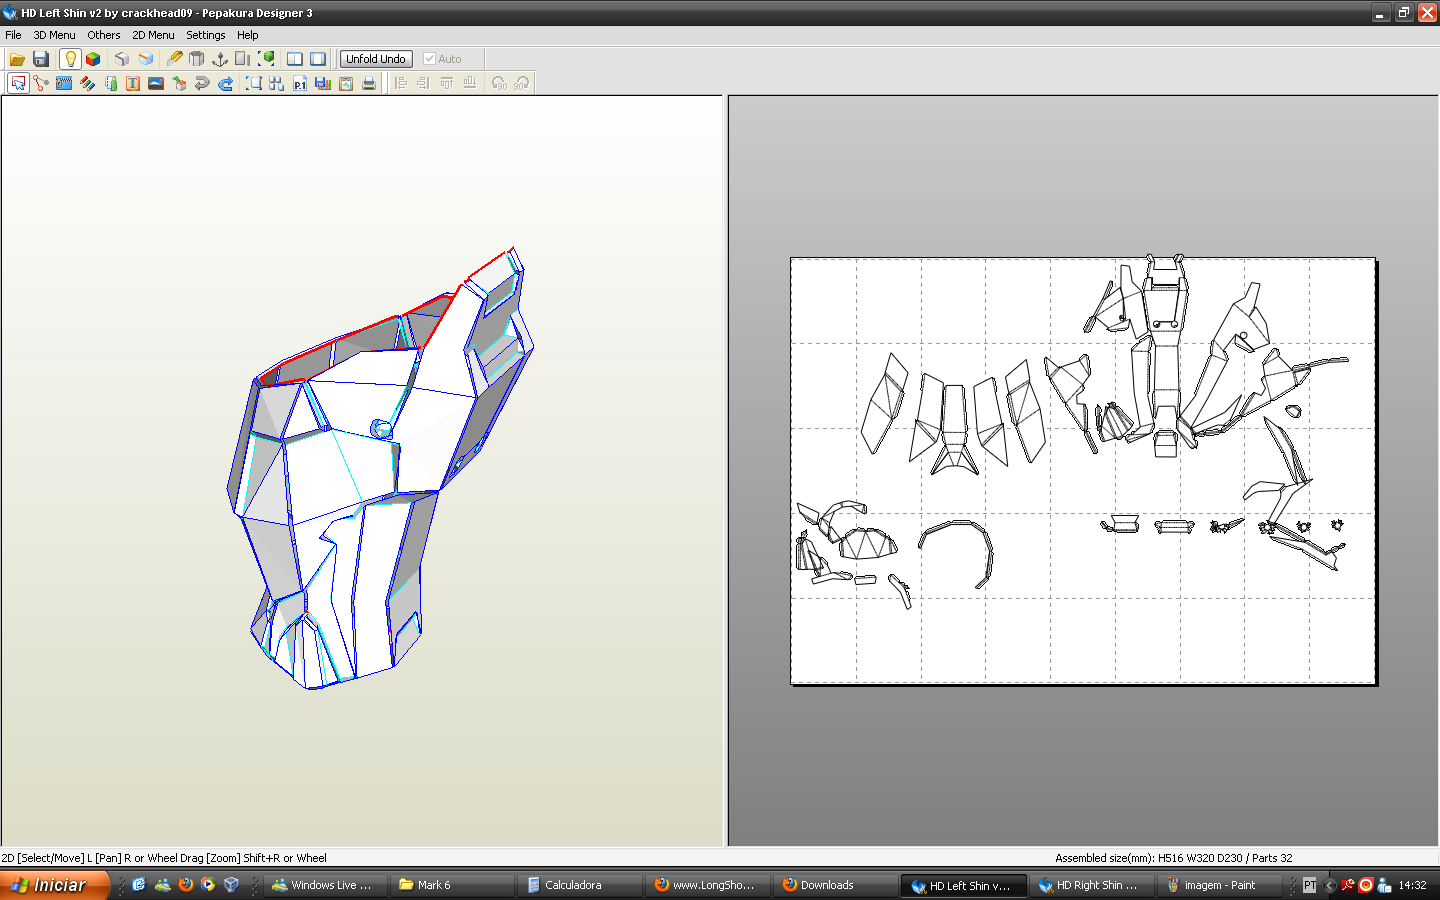This screenshot has height=900, width=1440.
Task: Click the zipper edit flaps tool
Action: click(x=64, y=83)
